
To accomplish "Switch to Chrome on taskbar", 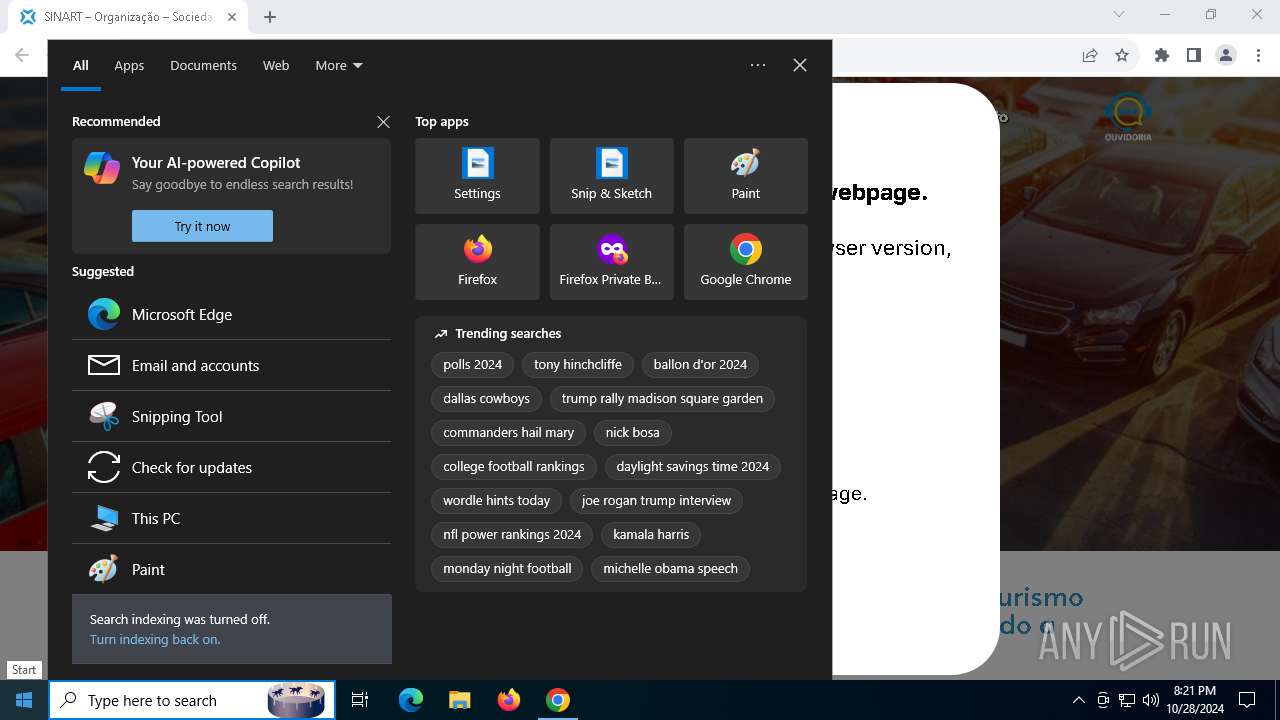I will click(x=557, y=700).
